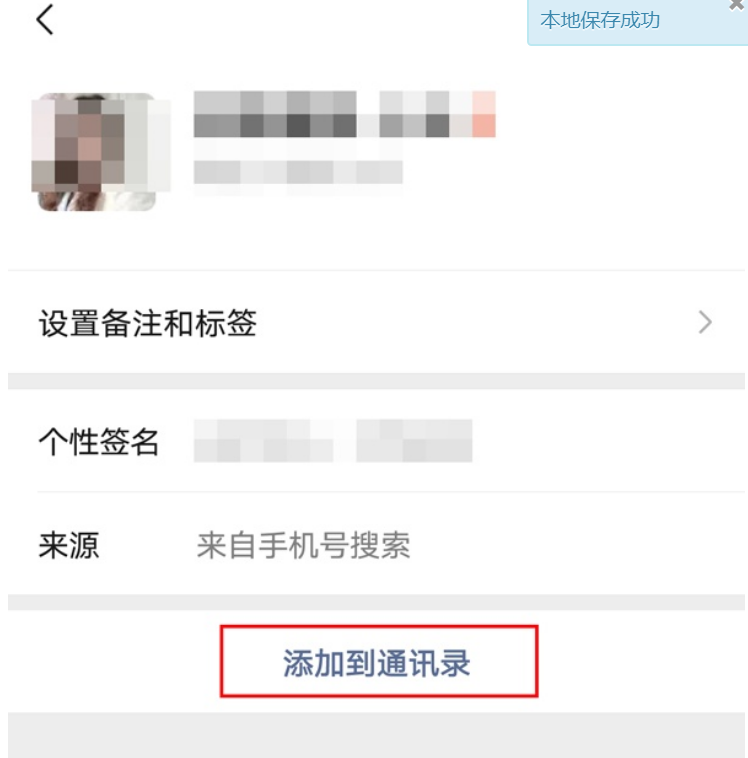Click the gray divider above 个性签名
748x758 pixels.
(x=376, y=381)
